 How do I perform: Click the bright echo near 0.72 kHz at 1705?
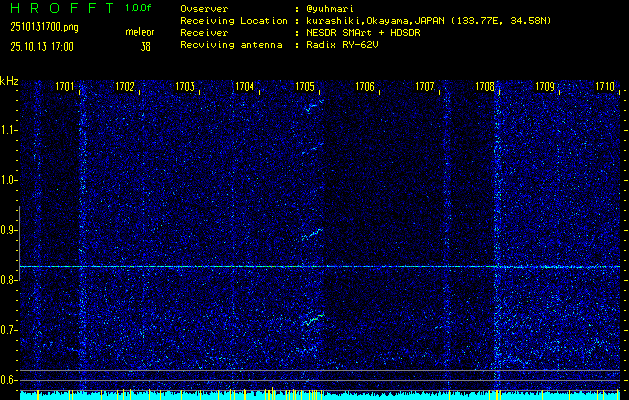click(313, 319)
